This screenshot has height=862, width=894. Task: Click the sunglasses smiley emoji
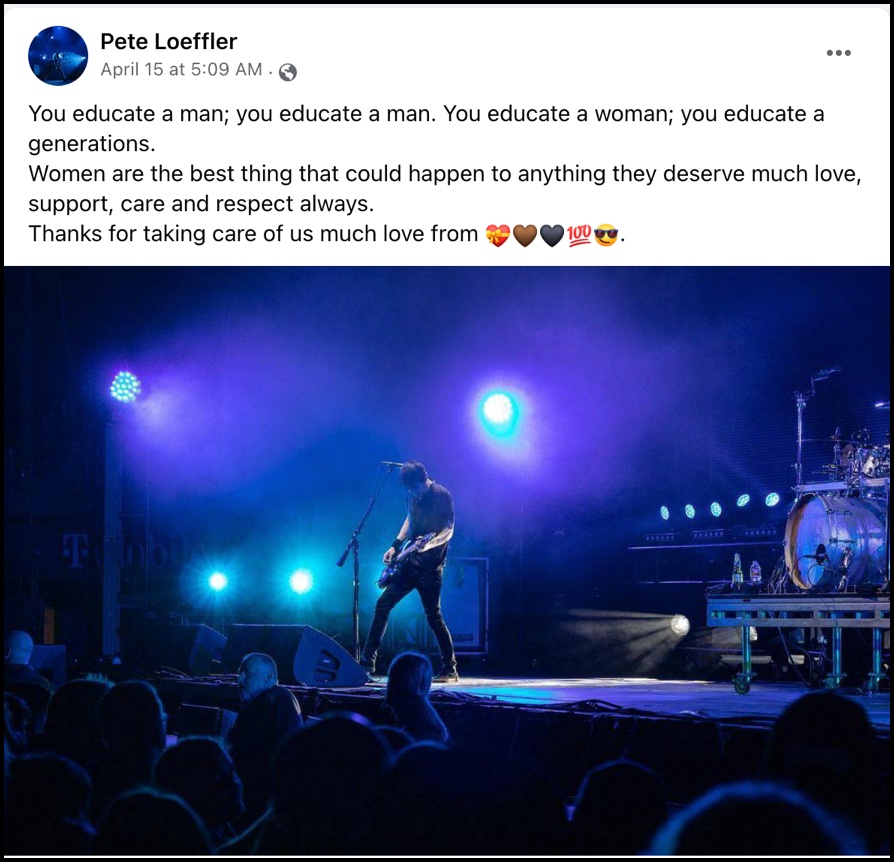pos(606,235)
